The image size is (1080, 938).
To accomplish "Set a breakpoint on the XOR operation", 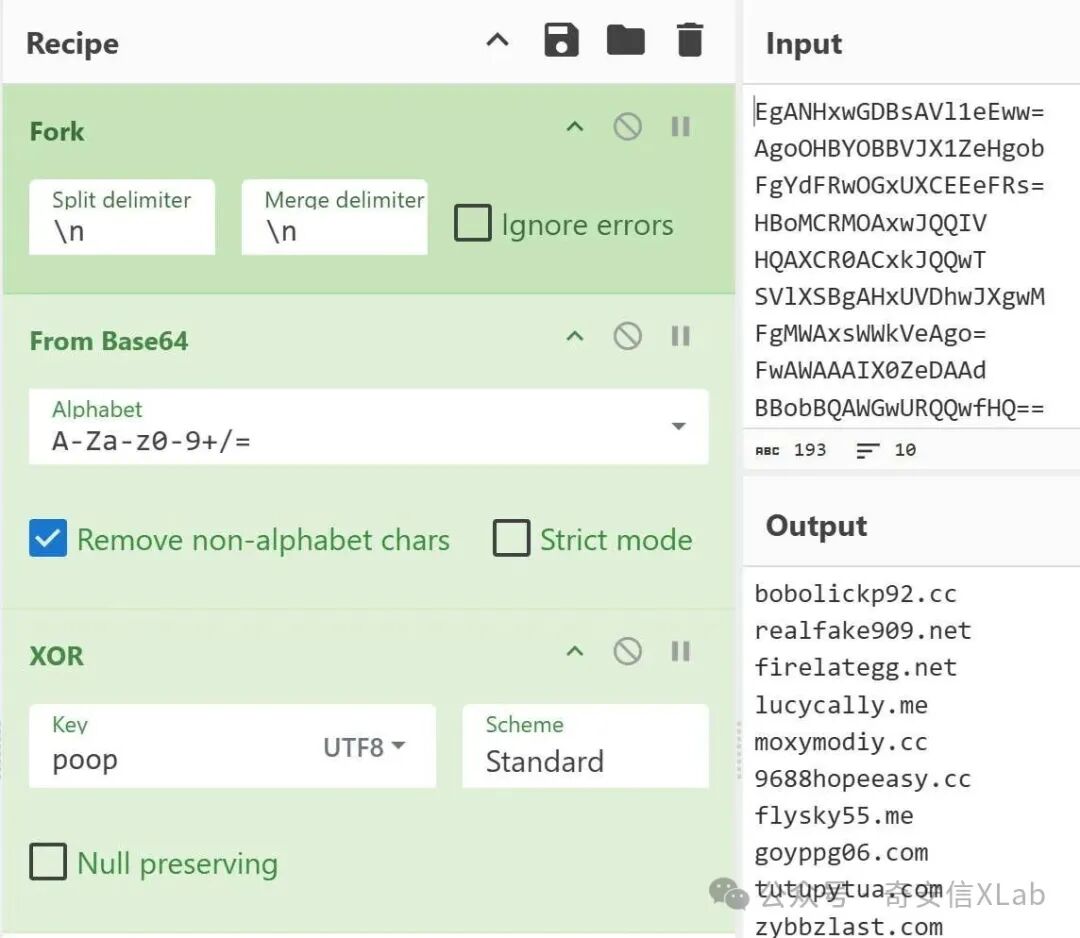I will point(681,652).
